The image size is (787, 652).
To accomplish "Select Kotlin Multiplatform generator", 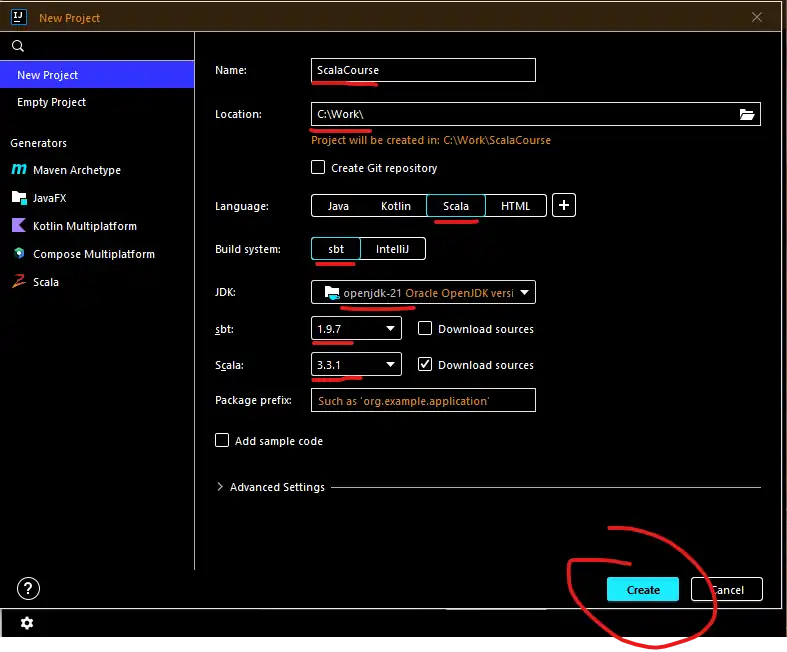I will tap(84, 226).
